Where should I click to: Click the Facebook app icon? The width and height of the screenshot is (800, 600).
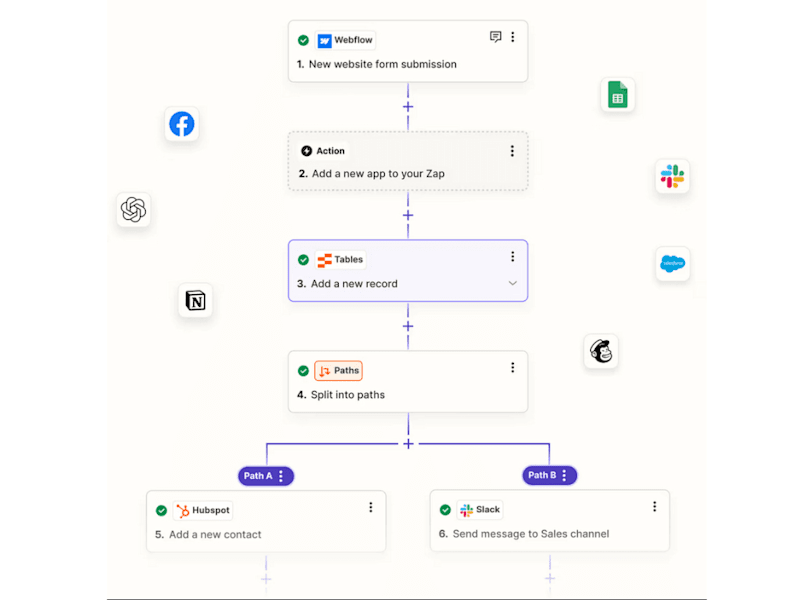(182, 124)
